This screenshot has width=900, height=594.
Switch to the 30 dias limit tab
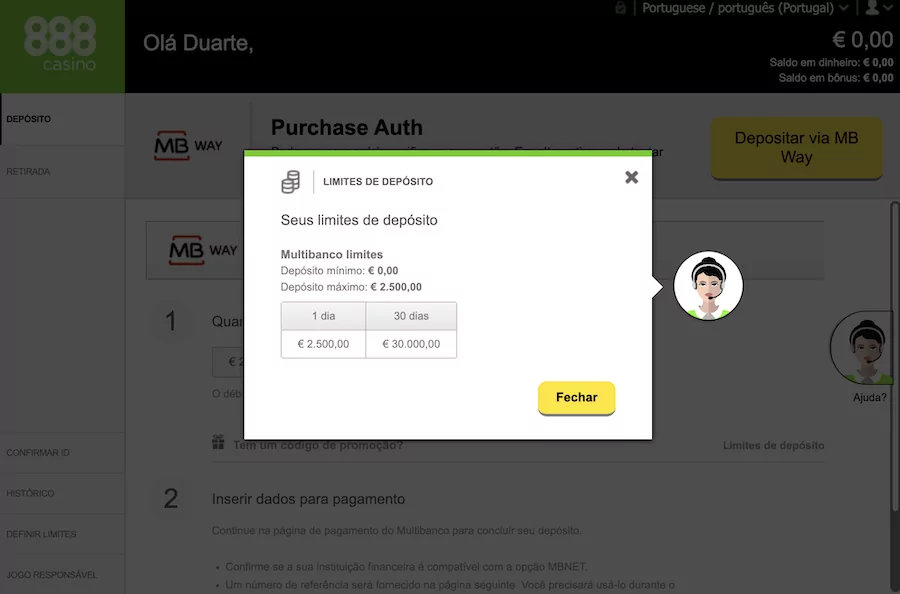click(x=411, y=315)
